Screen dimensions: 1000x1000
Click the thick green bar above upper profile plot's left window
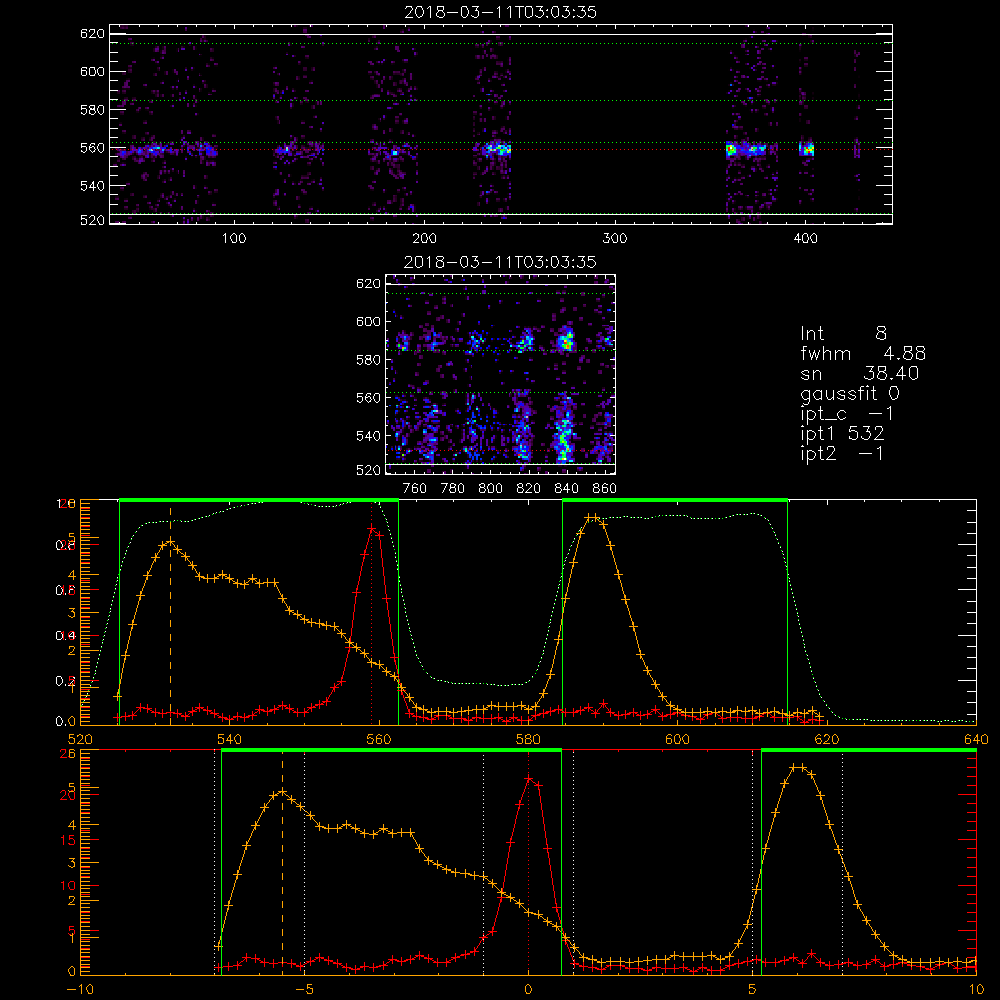pos(259,500)
